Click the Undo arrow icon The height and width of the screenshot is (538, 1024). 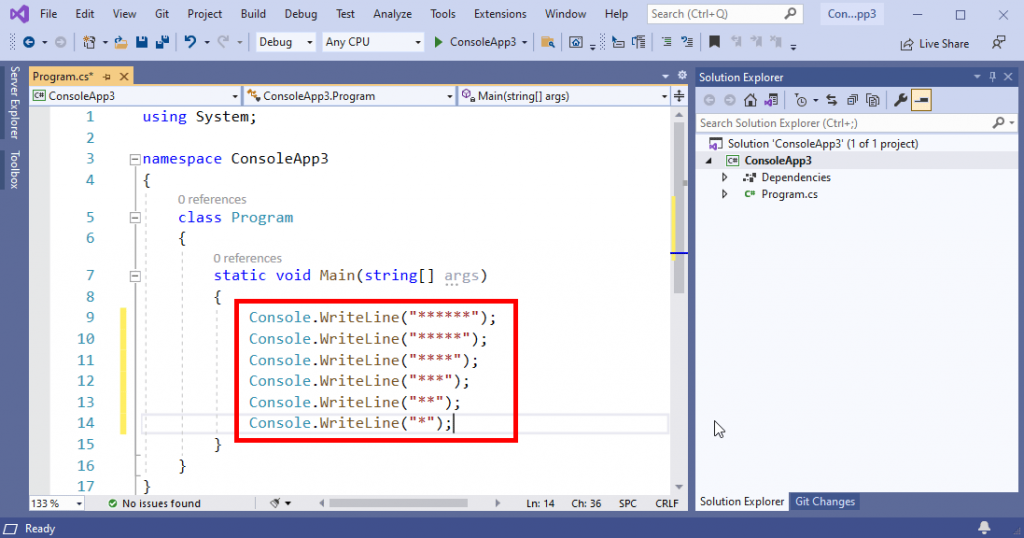(190, 42)
